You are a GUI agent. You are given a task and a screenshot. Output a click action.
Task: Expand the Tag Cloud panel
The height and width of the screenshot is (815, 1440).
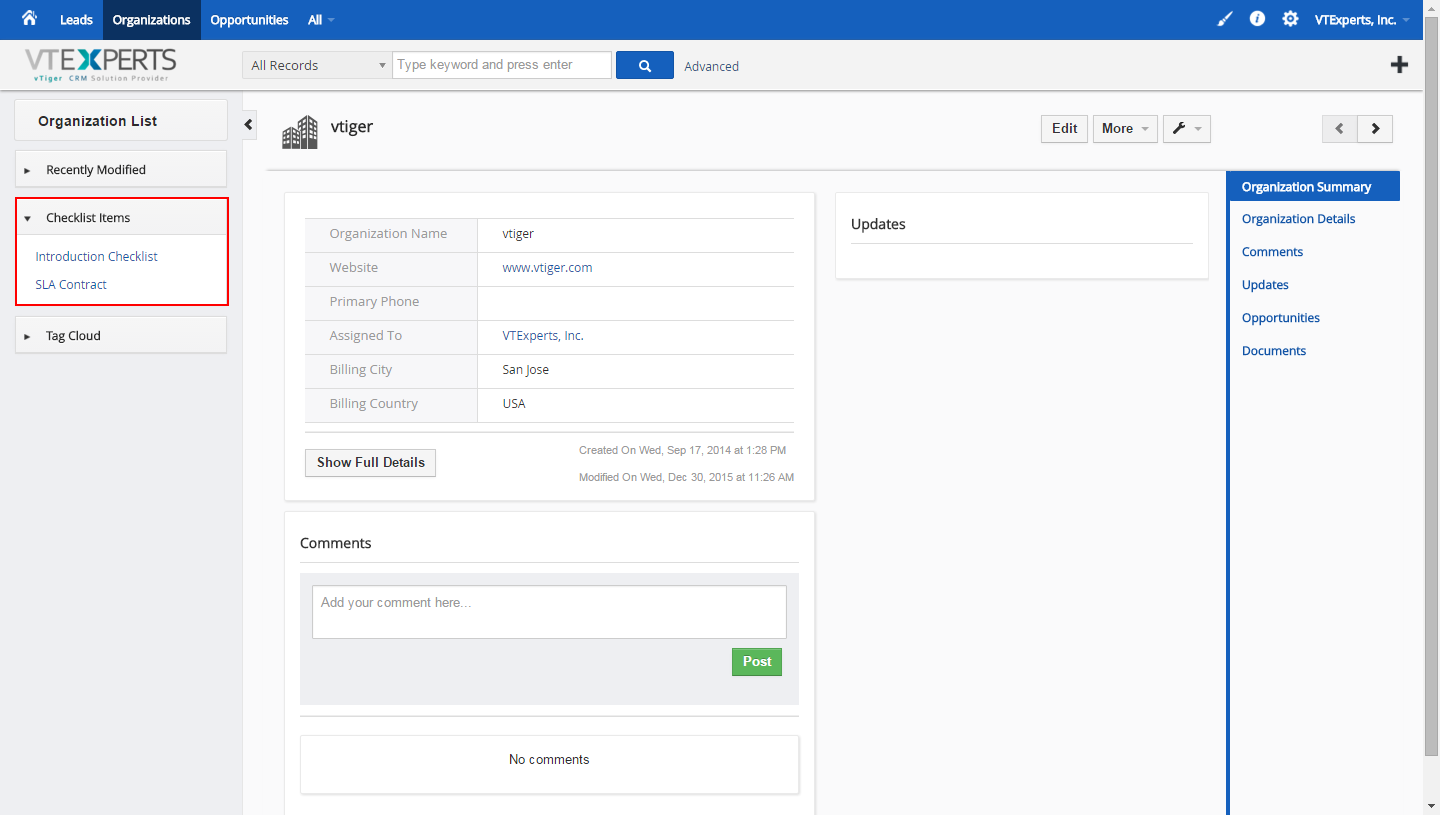click(121, 335)
